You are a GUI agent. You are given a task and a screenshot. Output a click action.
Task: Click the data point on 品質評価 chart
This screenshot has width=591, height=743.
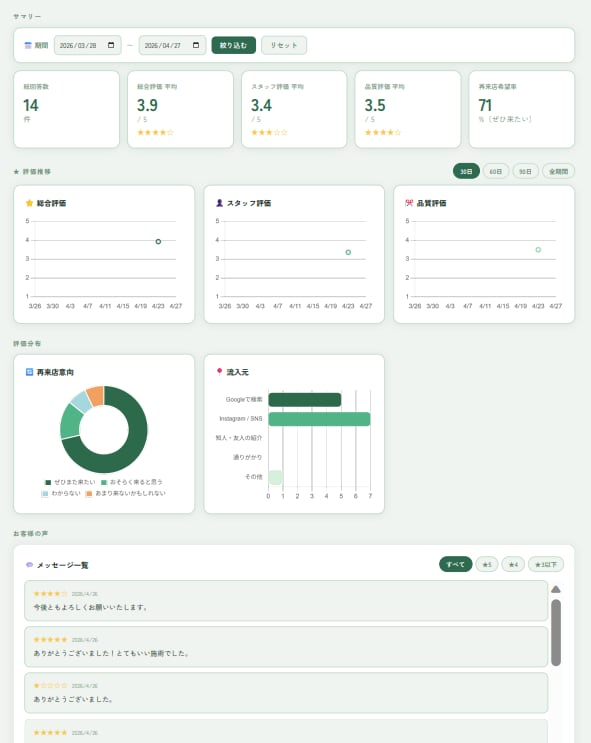538,249
